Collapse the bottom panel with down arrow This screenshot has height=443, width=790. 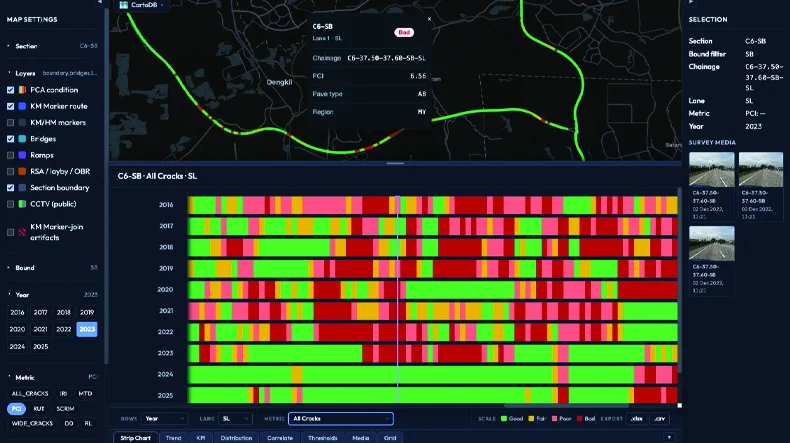point(669,437)
